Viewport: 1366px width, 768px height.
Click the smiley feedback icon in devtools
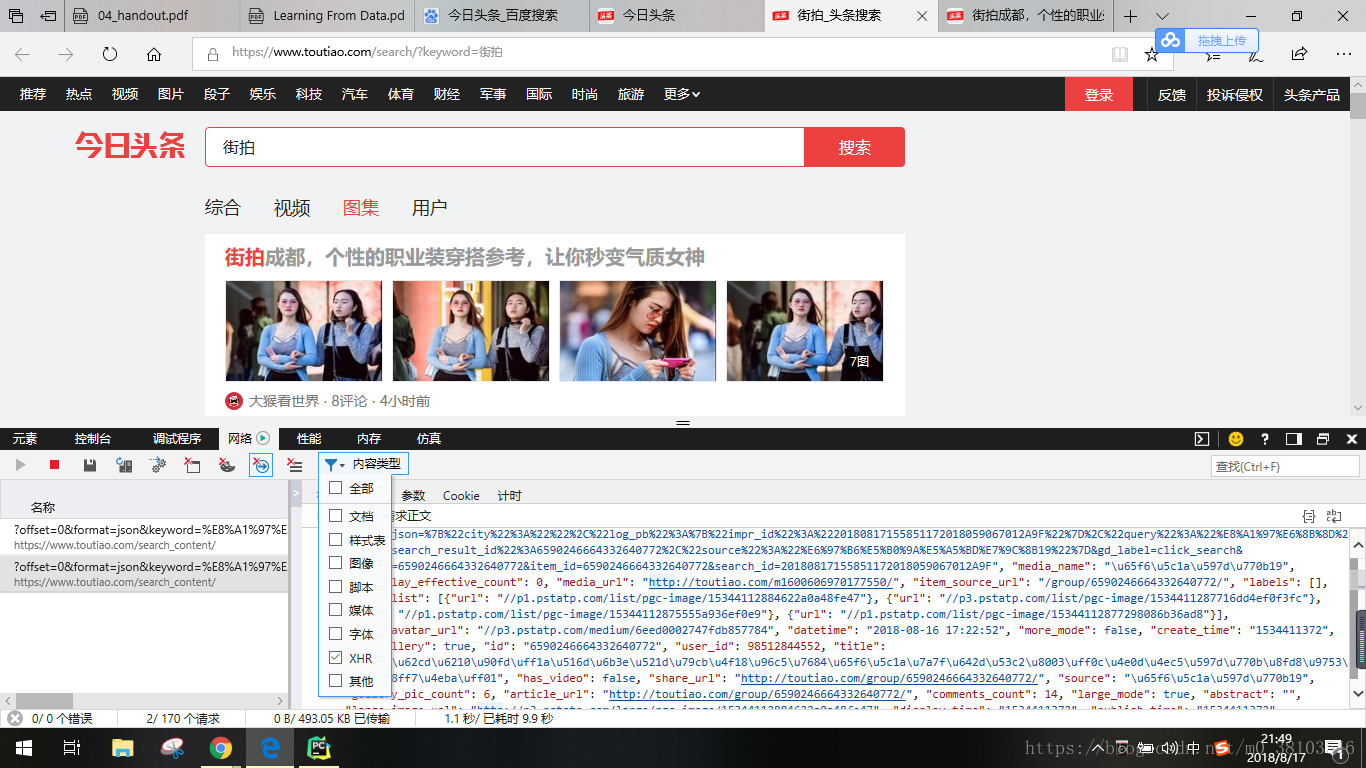[1236, 439]
